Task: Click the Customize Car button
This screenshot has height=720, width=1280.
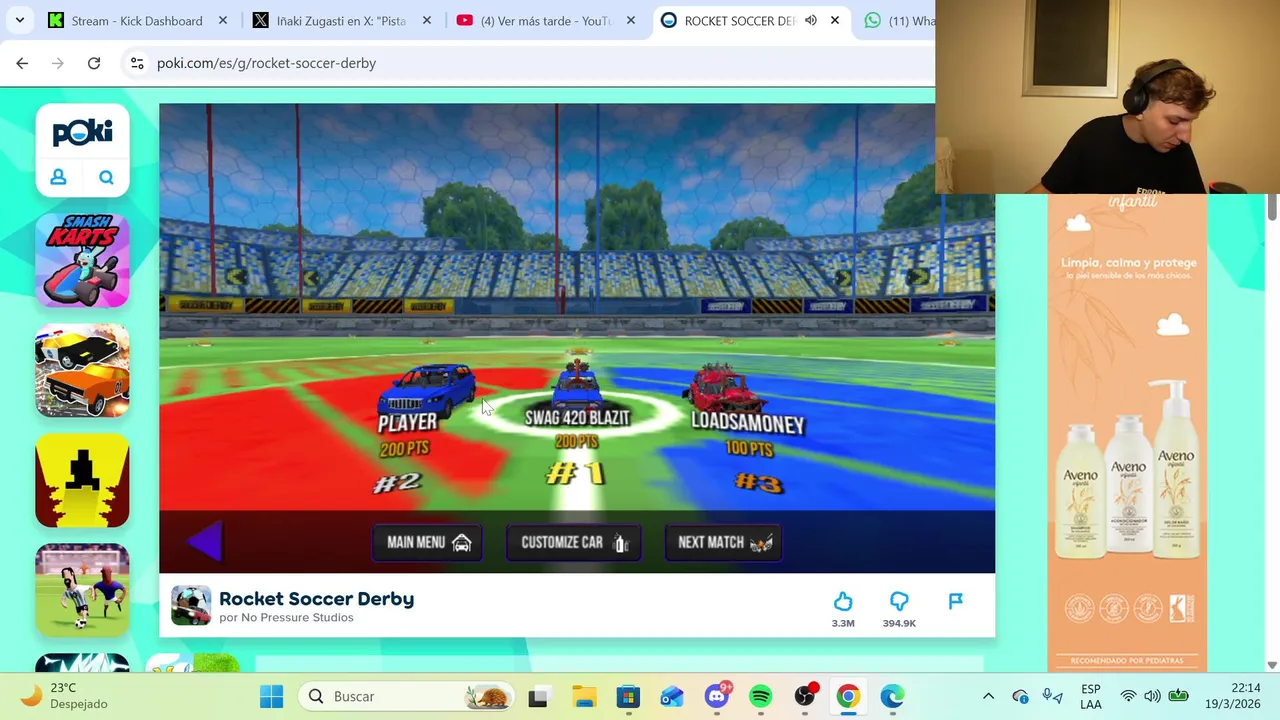Action: [574, 542]
